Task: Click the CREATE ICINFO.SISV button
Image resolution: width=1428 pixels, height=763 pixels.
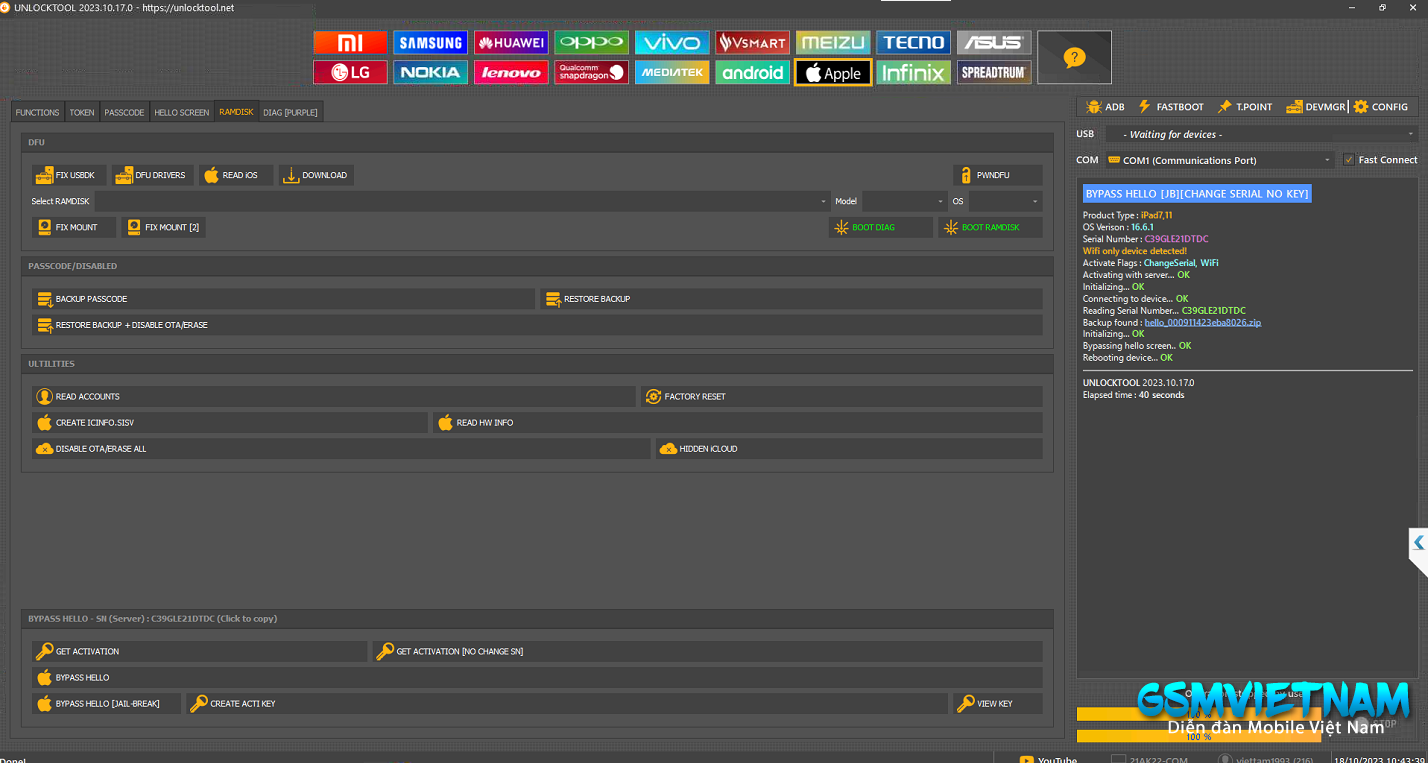Action: point(229,423)
